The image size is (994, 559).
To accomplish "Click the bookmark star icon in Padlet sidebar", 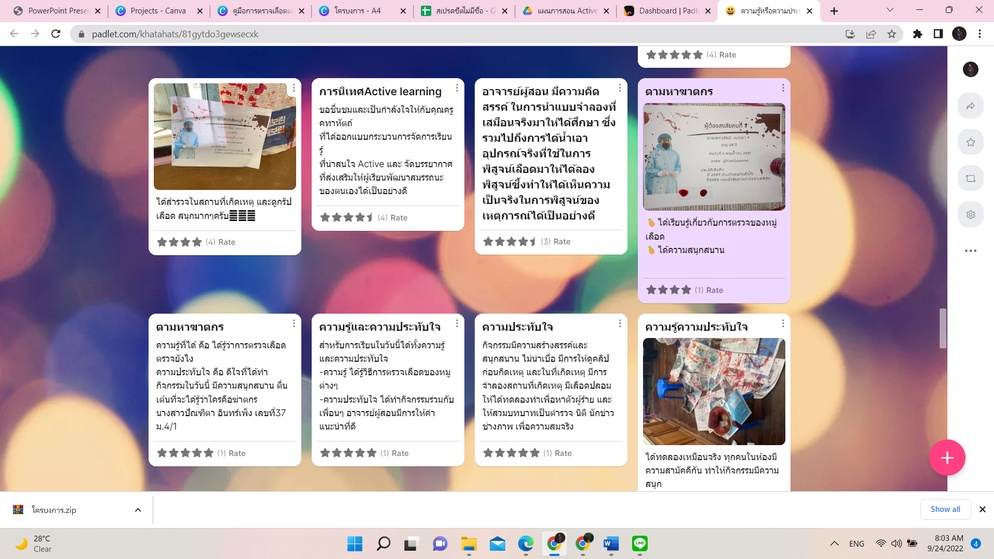I will tap(971, 142).
